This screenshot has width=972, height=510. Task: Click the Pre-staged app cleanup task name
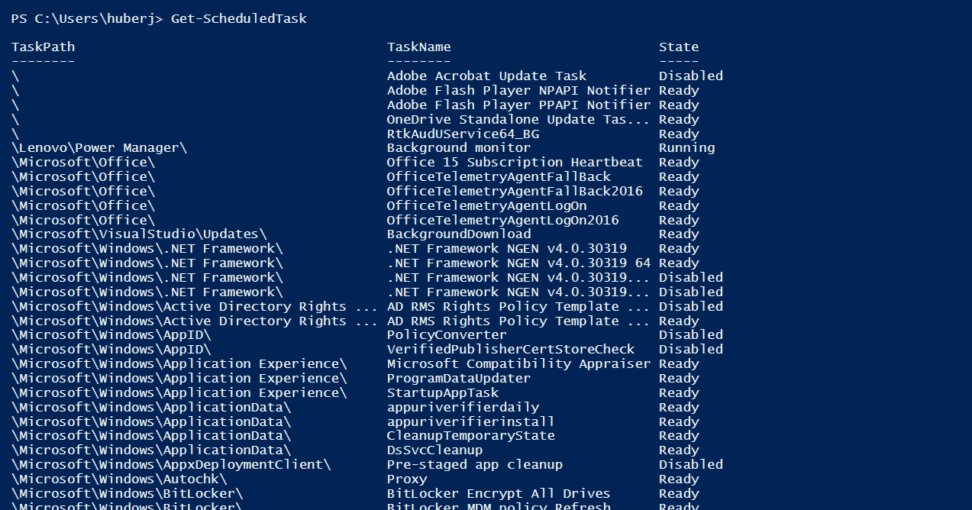[x=474, y=464]
